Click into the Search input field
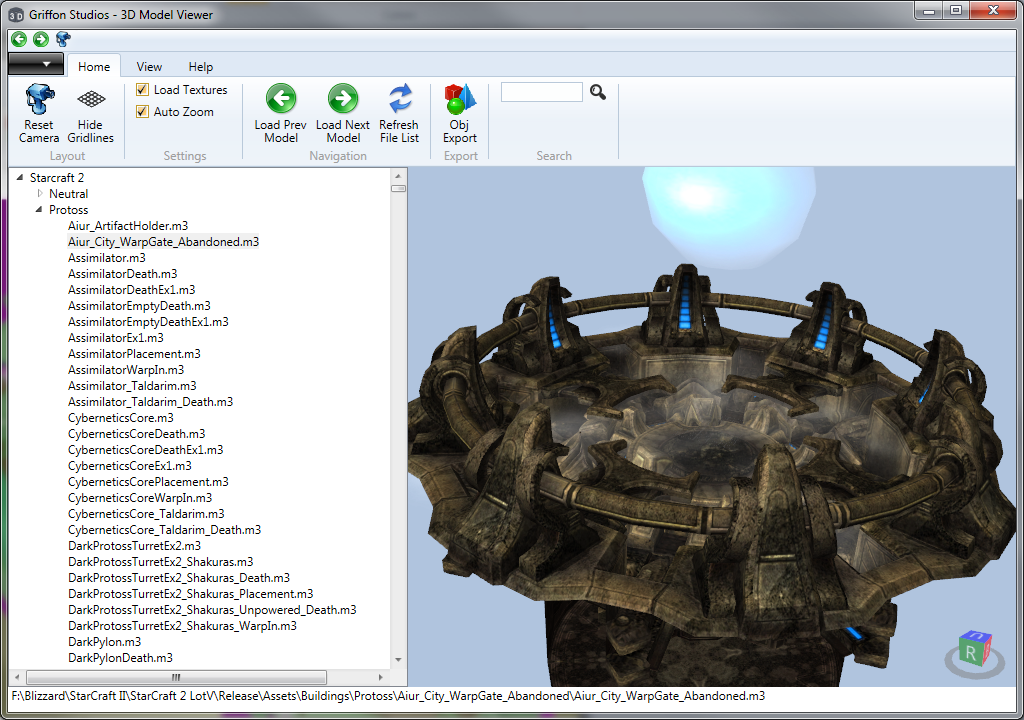The width and height of the screenshot is (1024, 720). tap(541, 92)
